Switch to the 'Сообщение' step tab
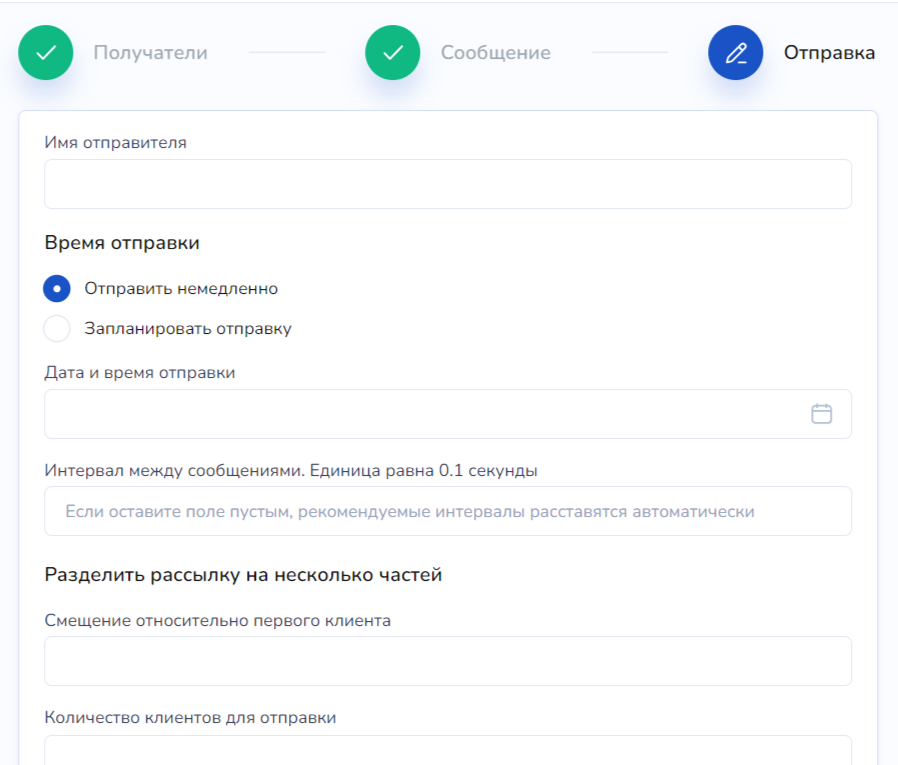Screen dimensions: 898x765 495,53
